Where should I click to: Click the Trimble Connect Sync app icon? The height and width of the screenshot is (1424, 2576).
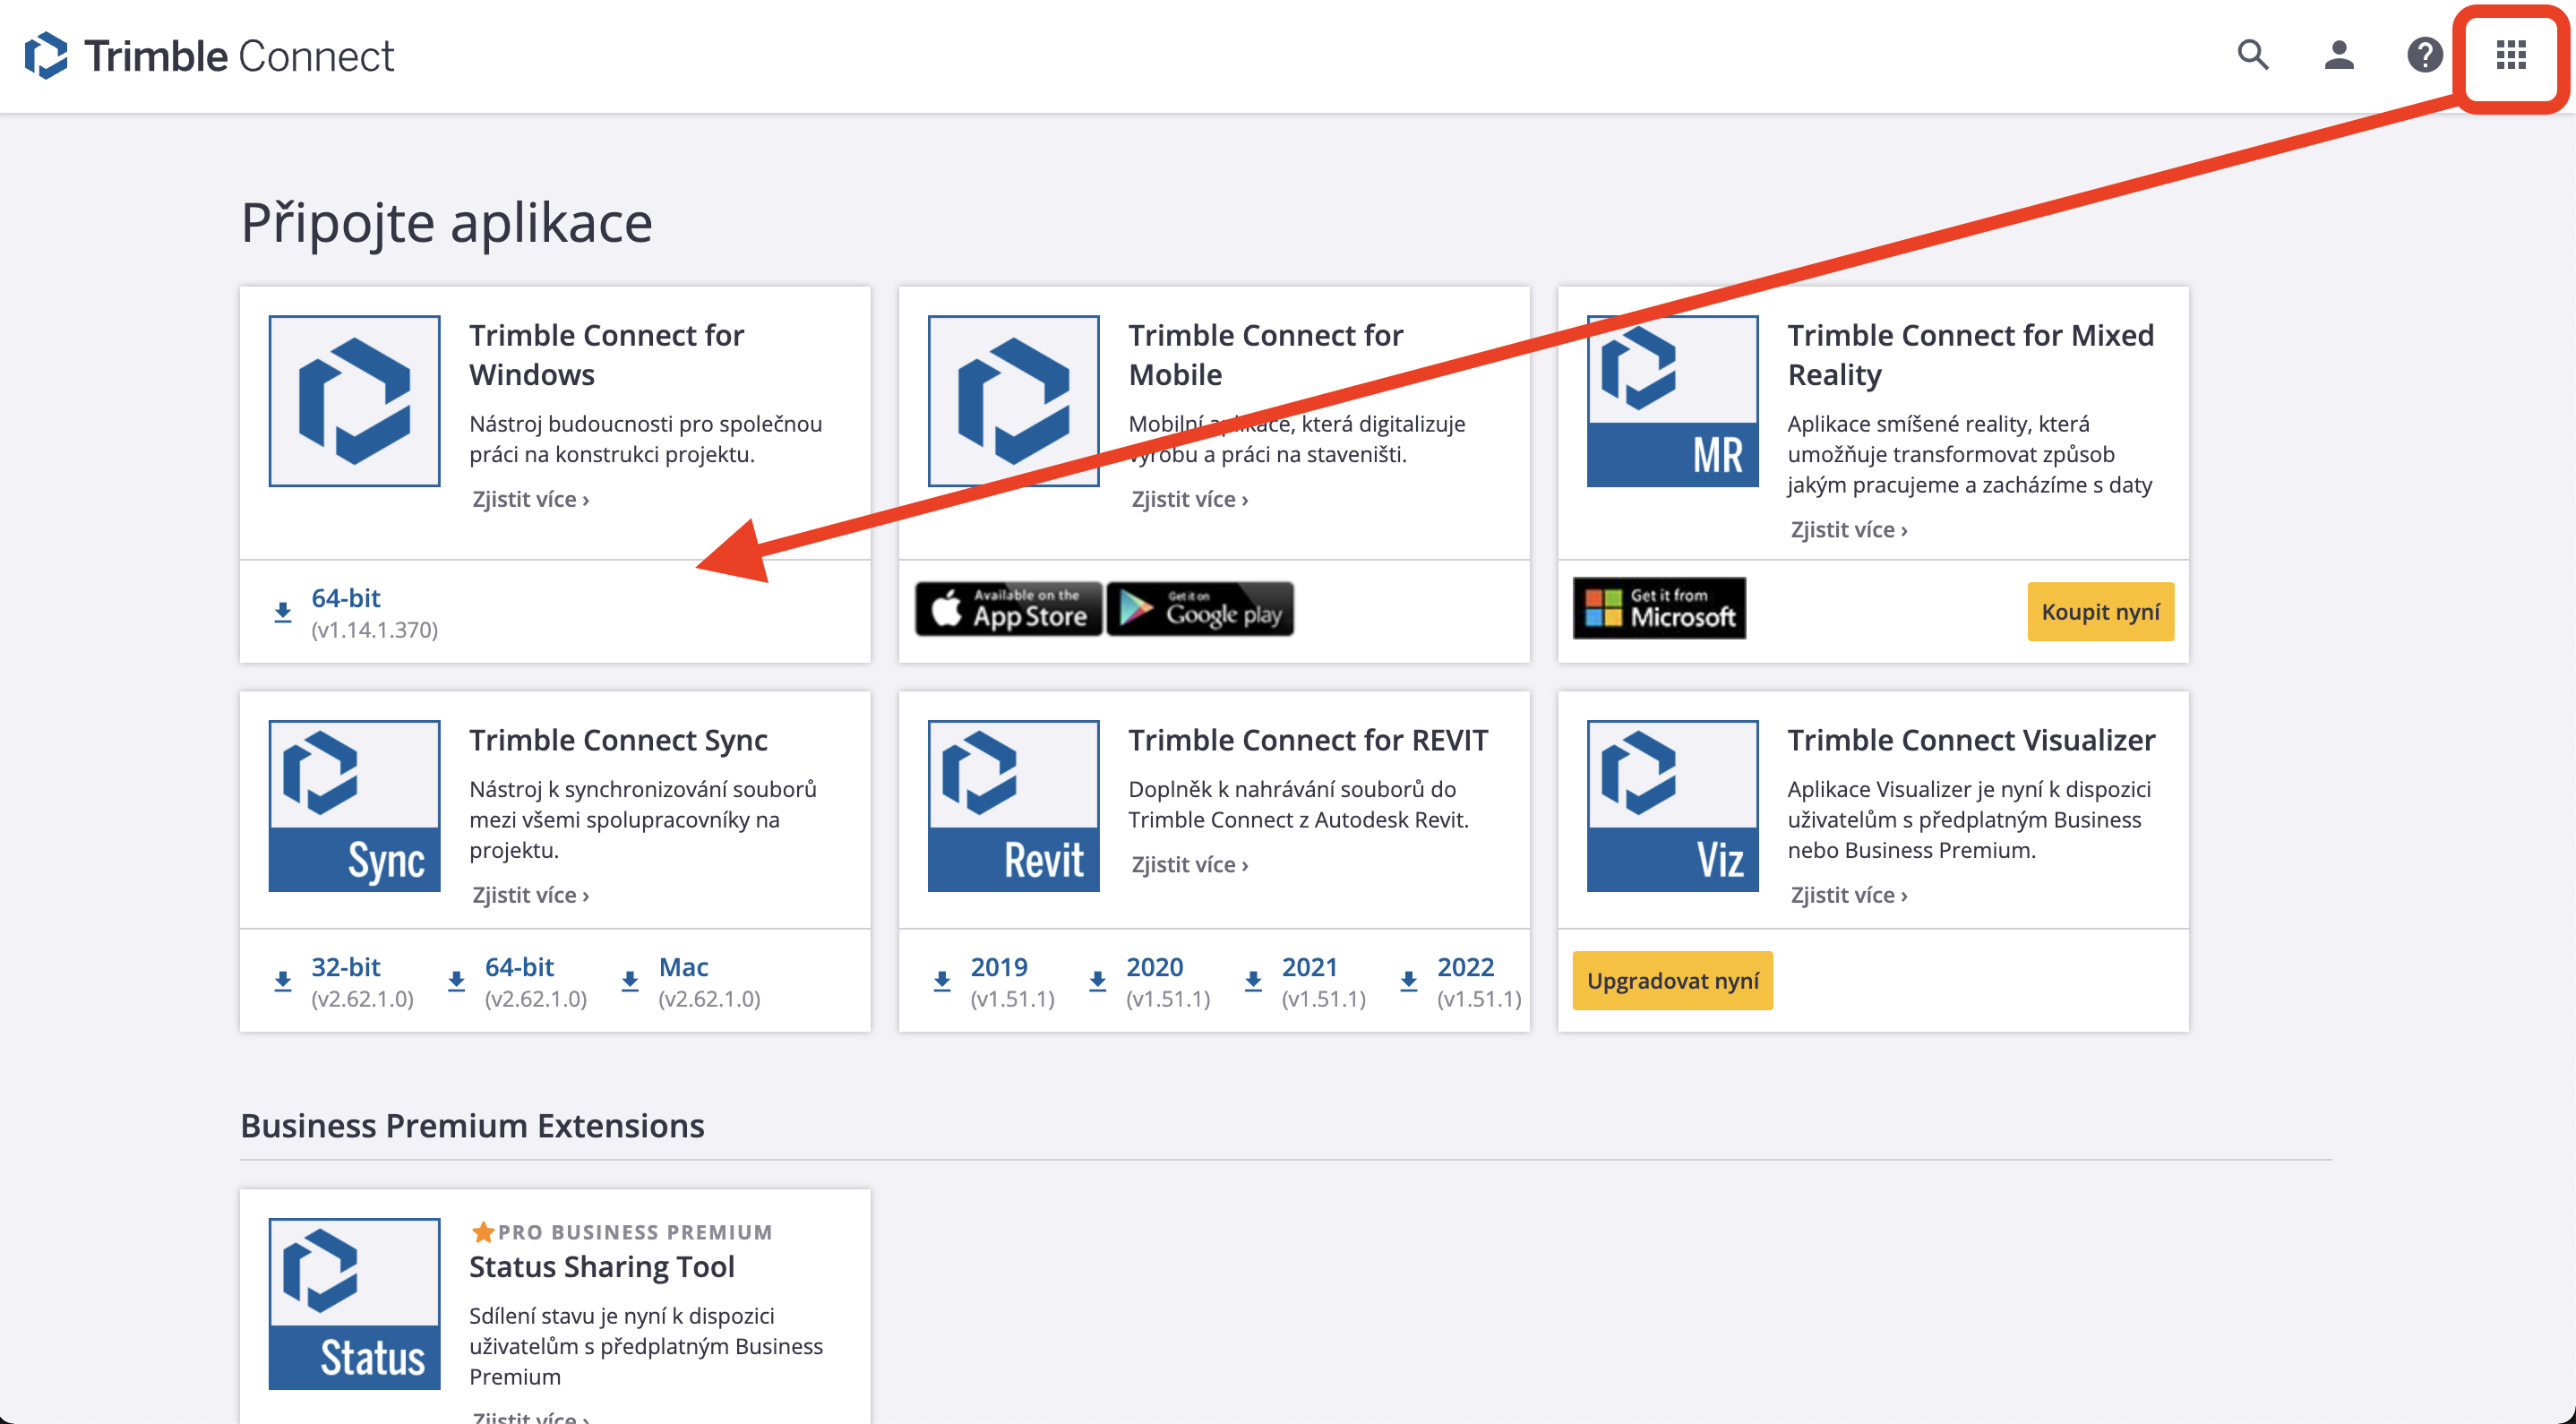pyautogui.click(x=354, y=805)
